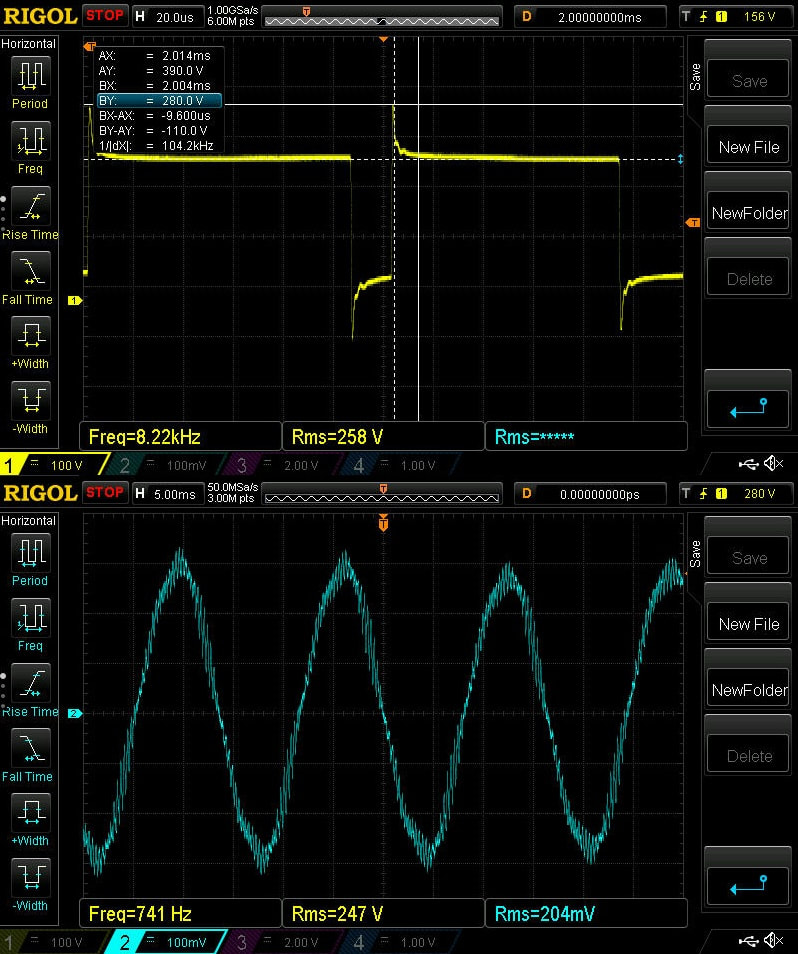
Task: Open trigger level field showing 156 V
Action: (737, 17)
